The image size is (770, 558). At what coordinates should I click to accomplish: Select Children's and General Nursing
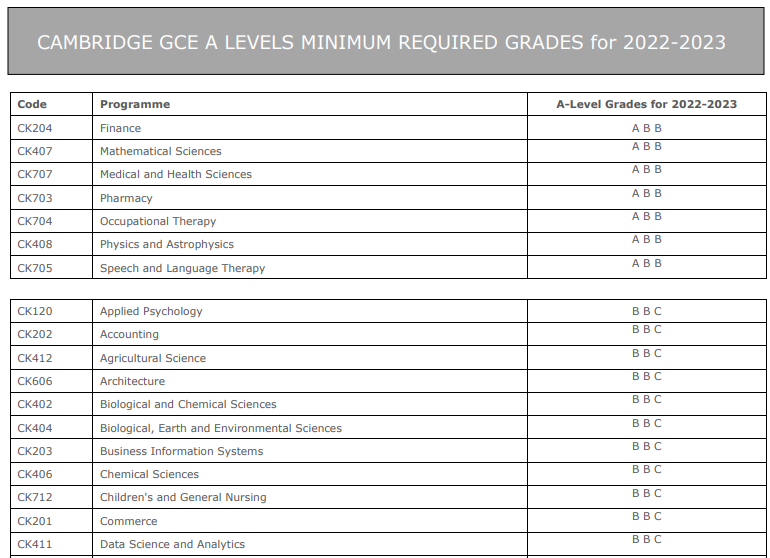coord(183,498)
